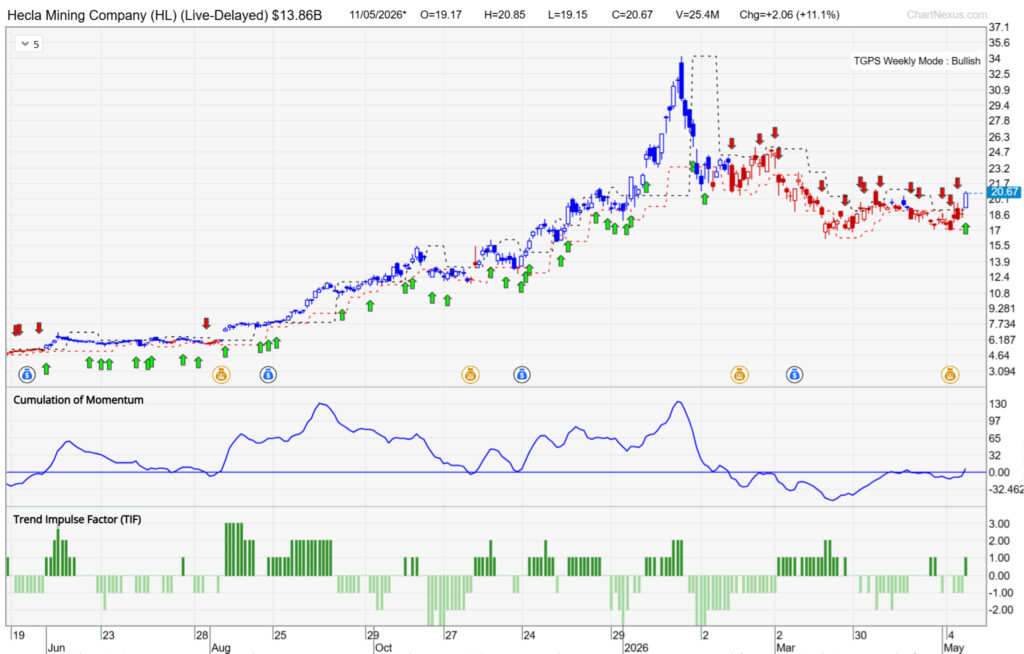Click the 2026 year label on the time axis
The width and height of the screenshot is (1024, 654).
(636, 647)
